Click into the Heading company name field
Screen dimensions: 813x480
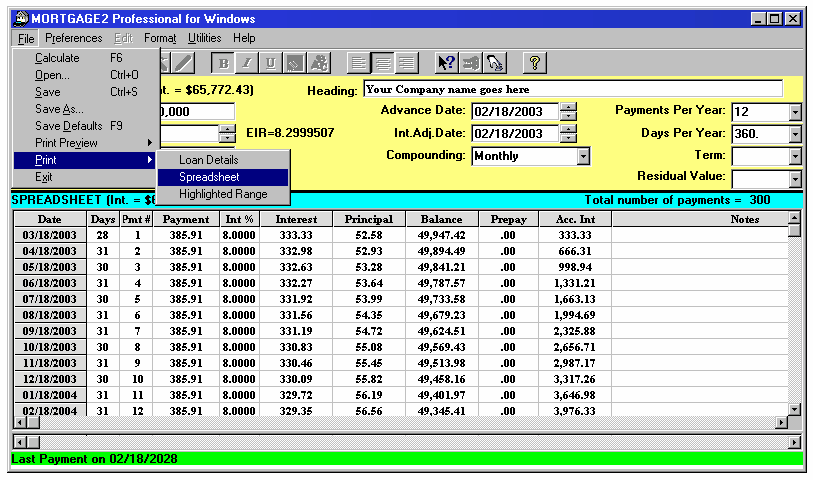572,89
